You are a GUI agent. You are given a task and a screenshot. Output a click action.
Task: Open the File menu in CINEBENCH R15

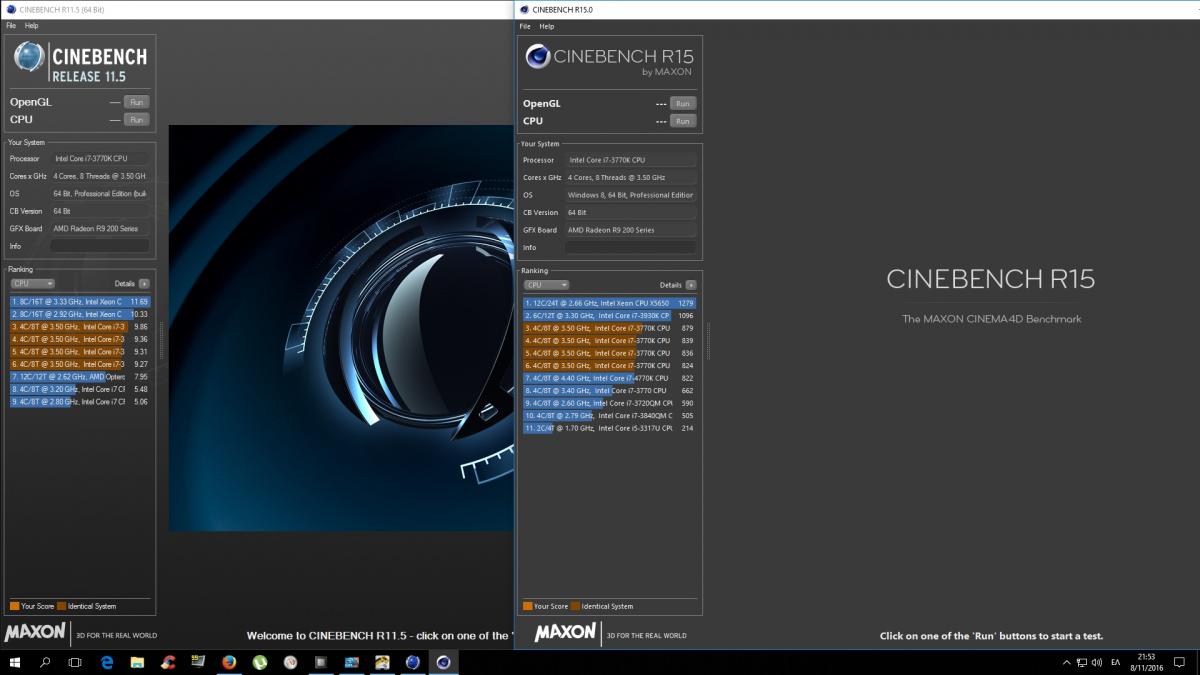tap(525, 26)
